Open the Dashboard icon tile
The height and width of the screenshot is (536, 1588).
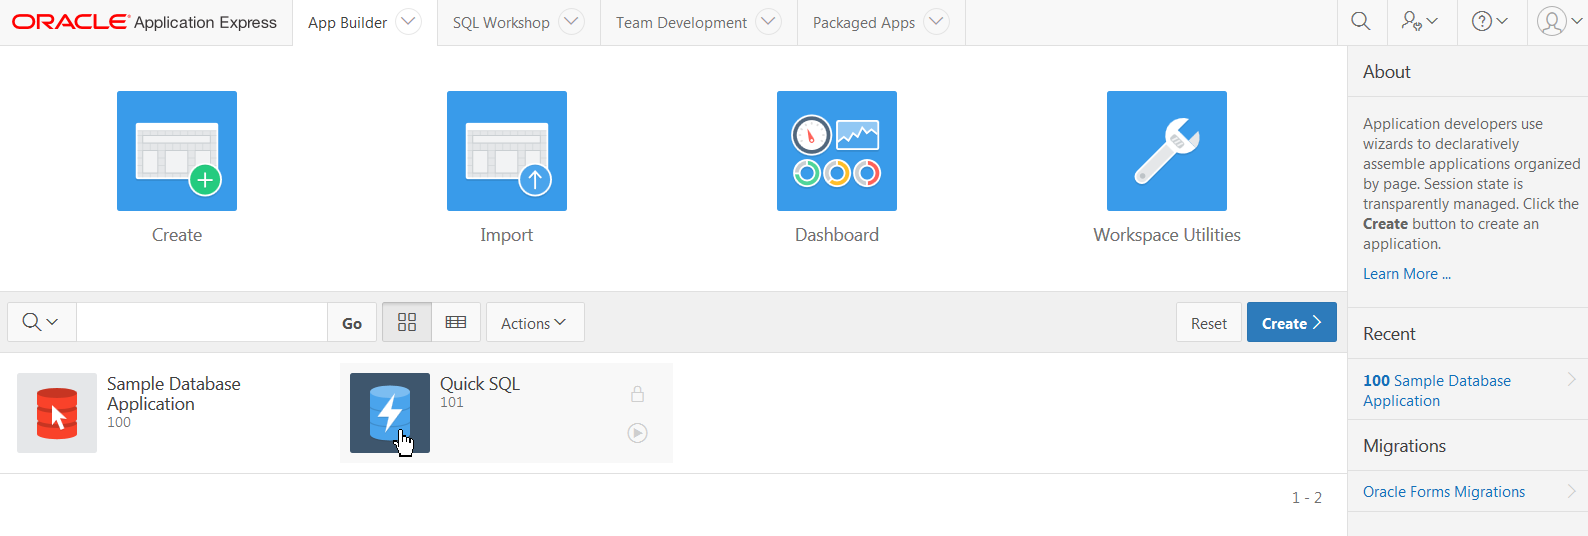pyautogui.click(x=837, y=151)
